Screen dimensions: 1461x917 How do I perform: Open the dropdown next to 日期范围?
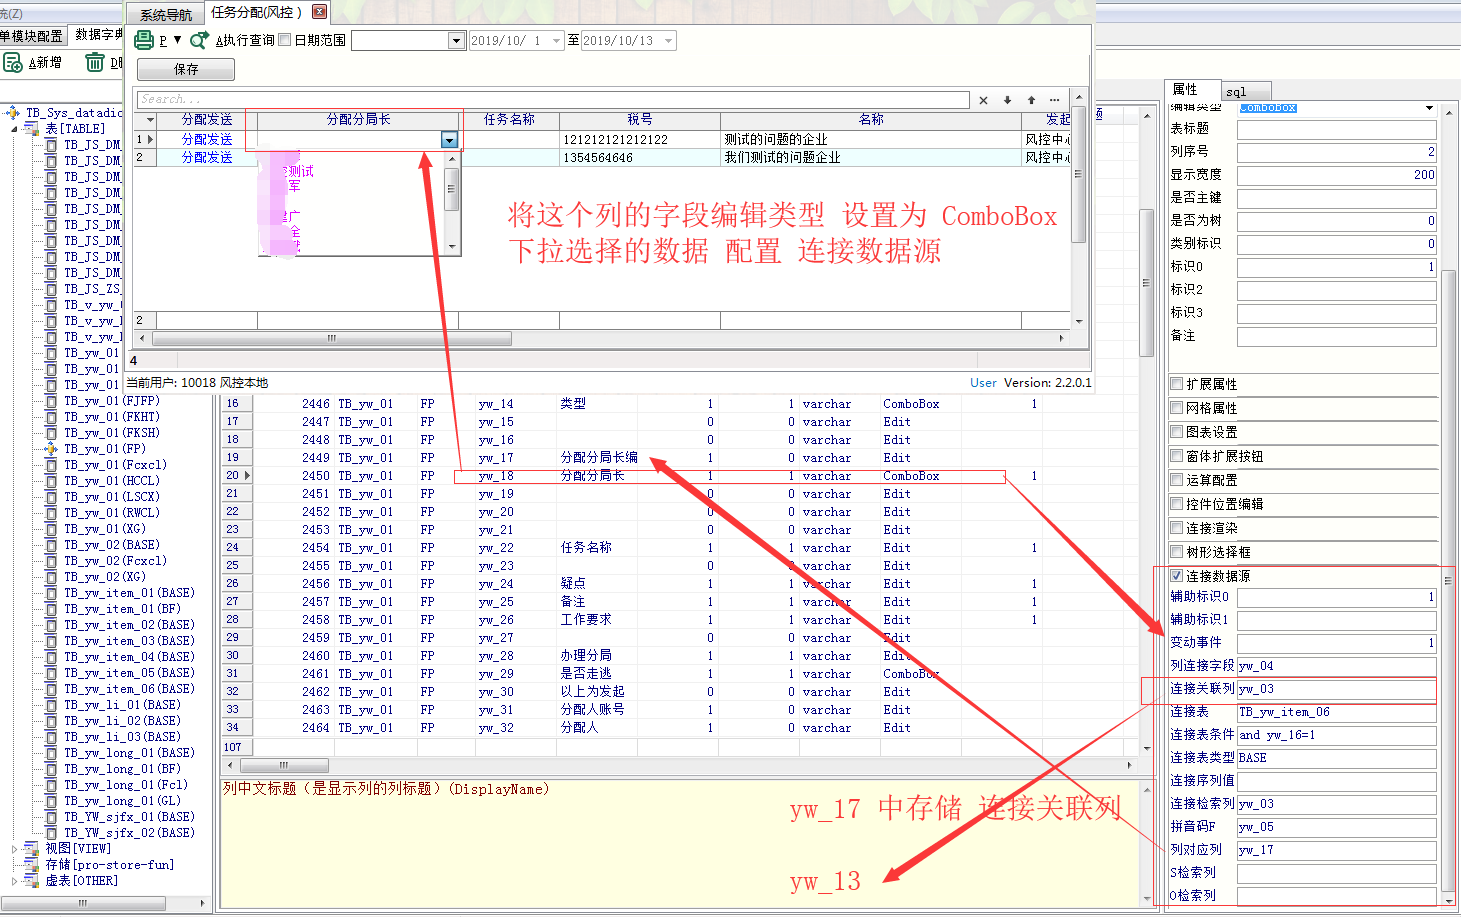457,41
